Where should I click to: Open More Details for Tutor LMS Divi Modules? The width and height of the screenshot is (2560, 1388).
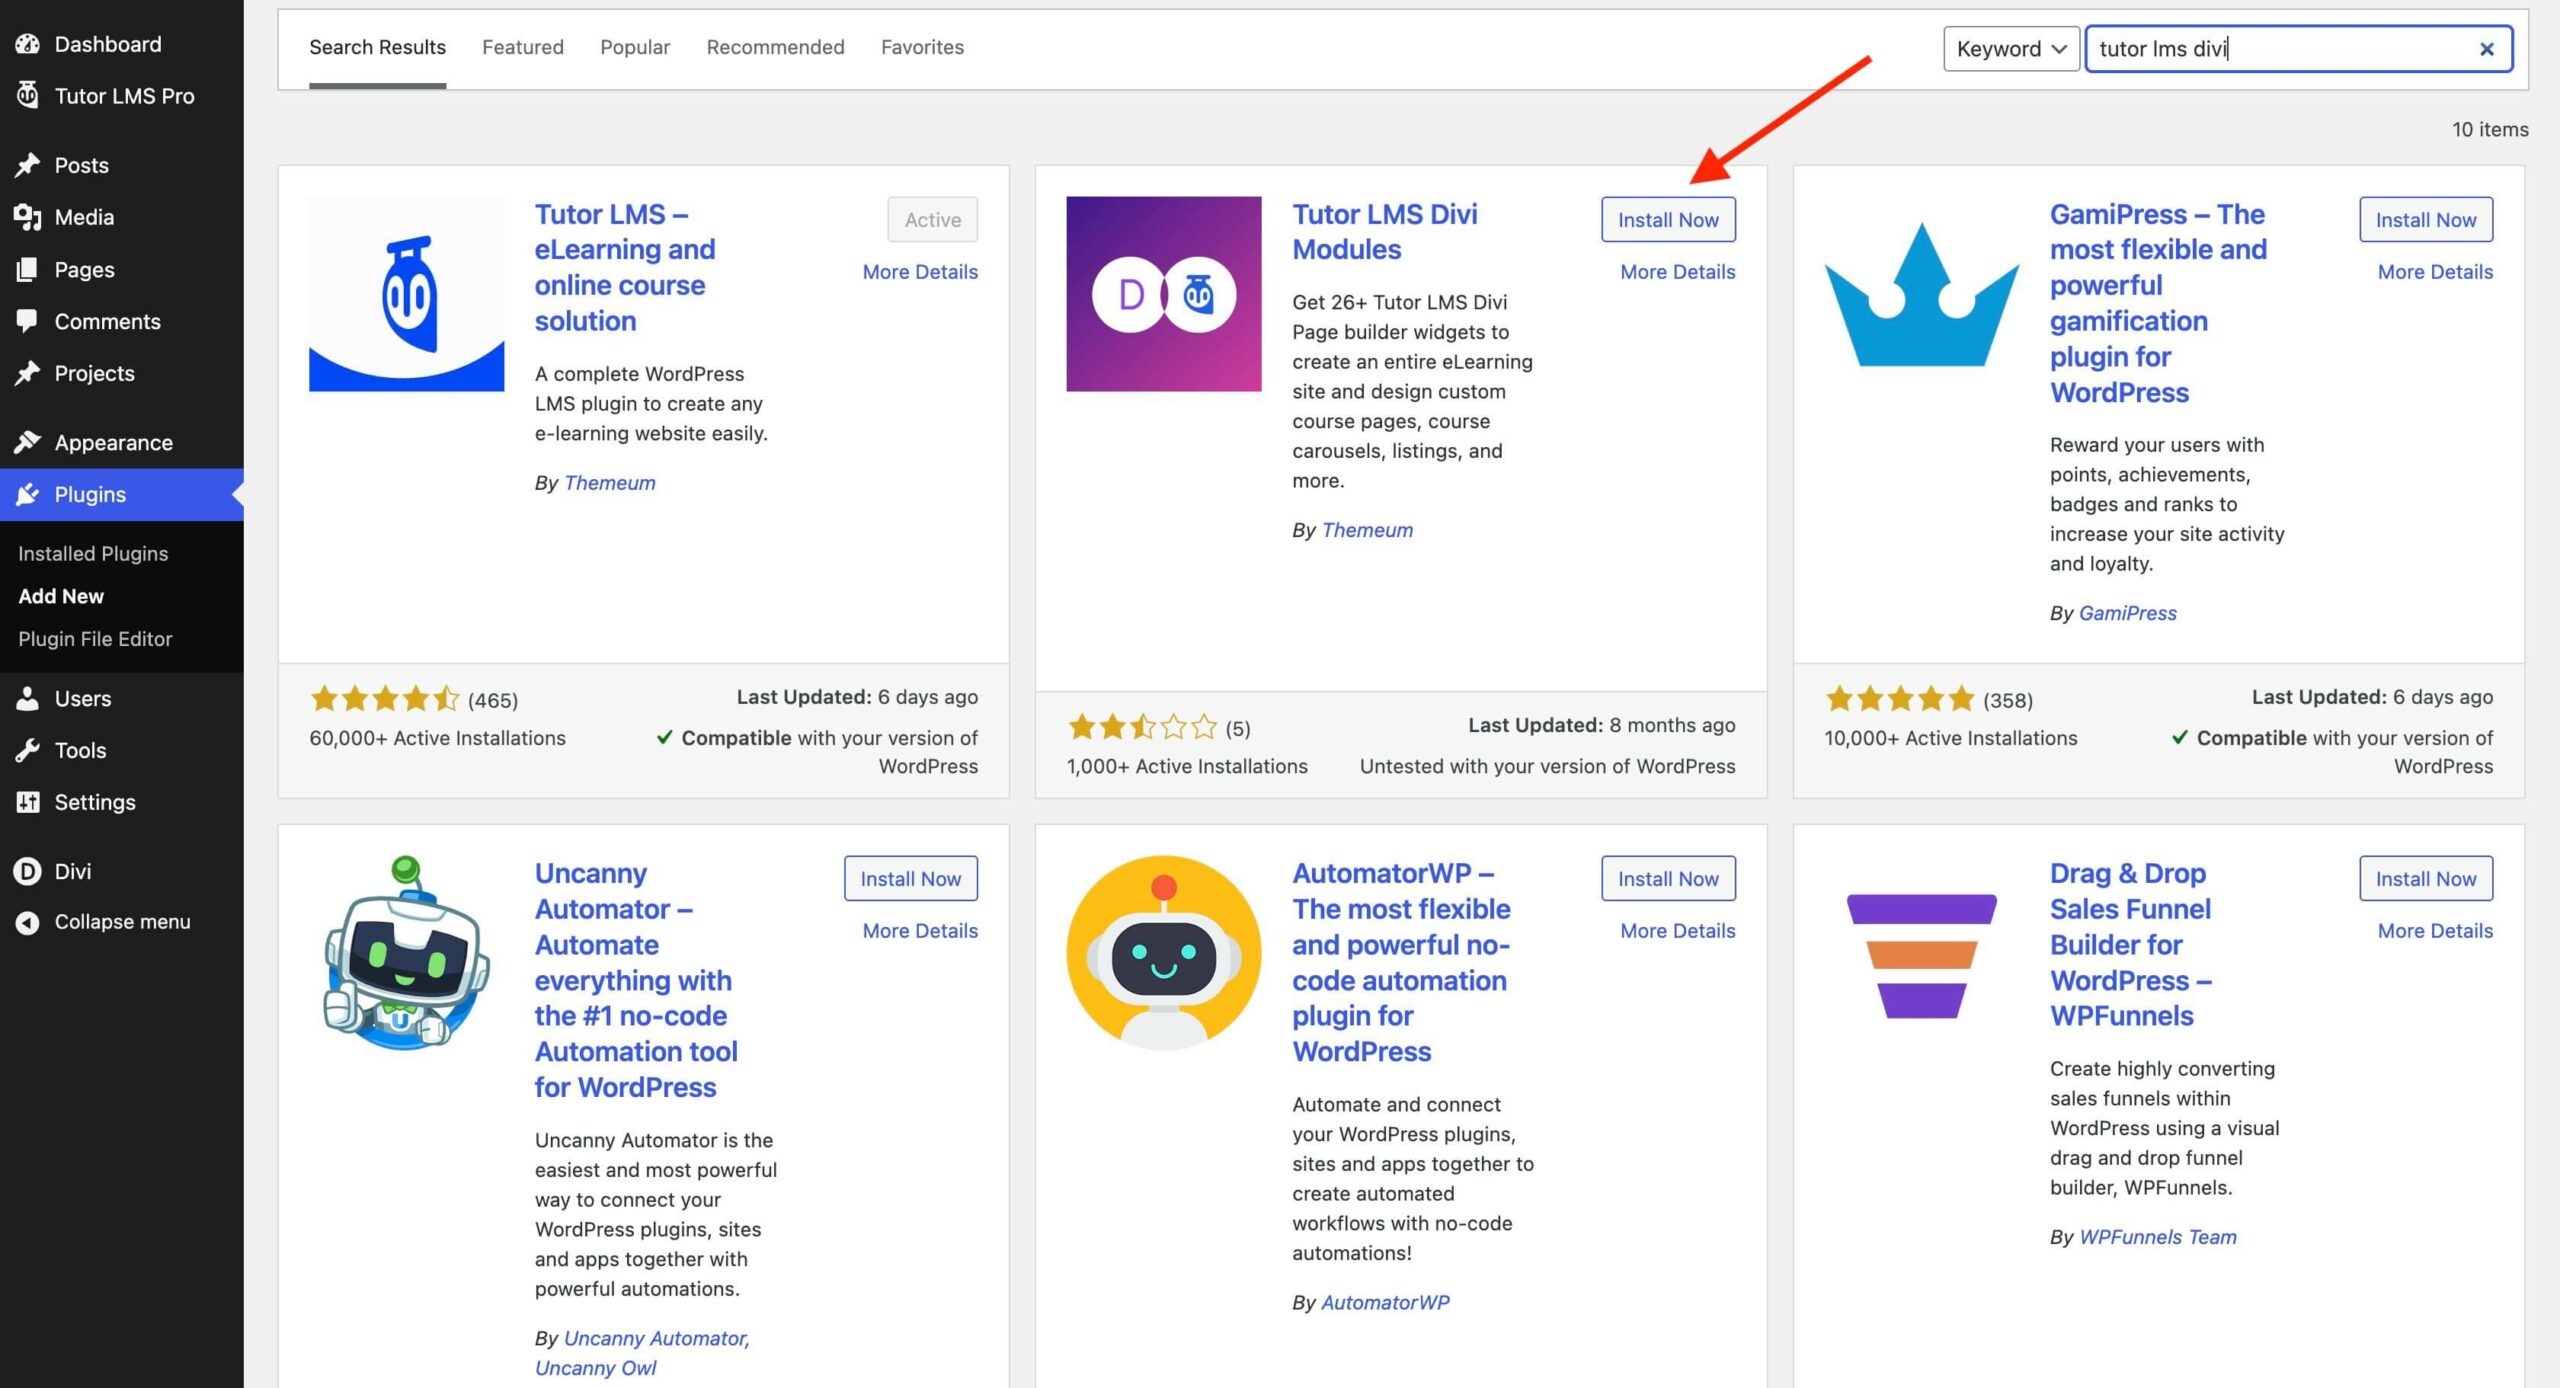1677,272
